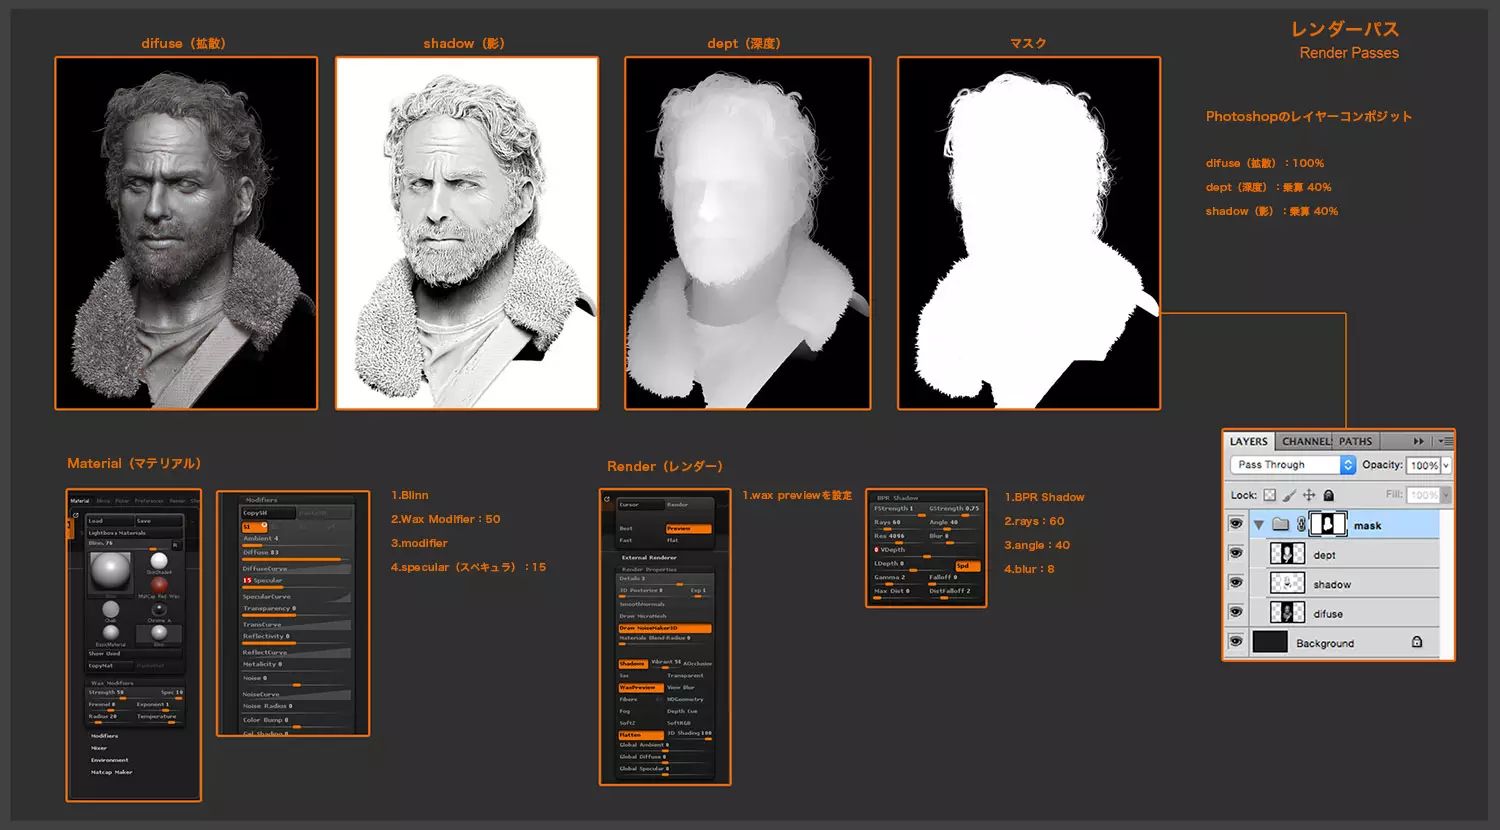
Task: Select the Preview render mode
Action: click(x=689, y=528)
